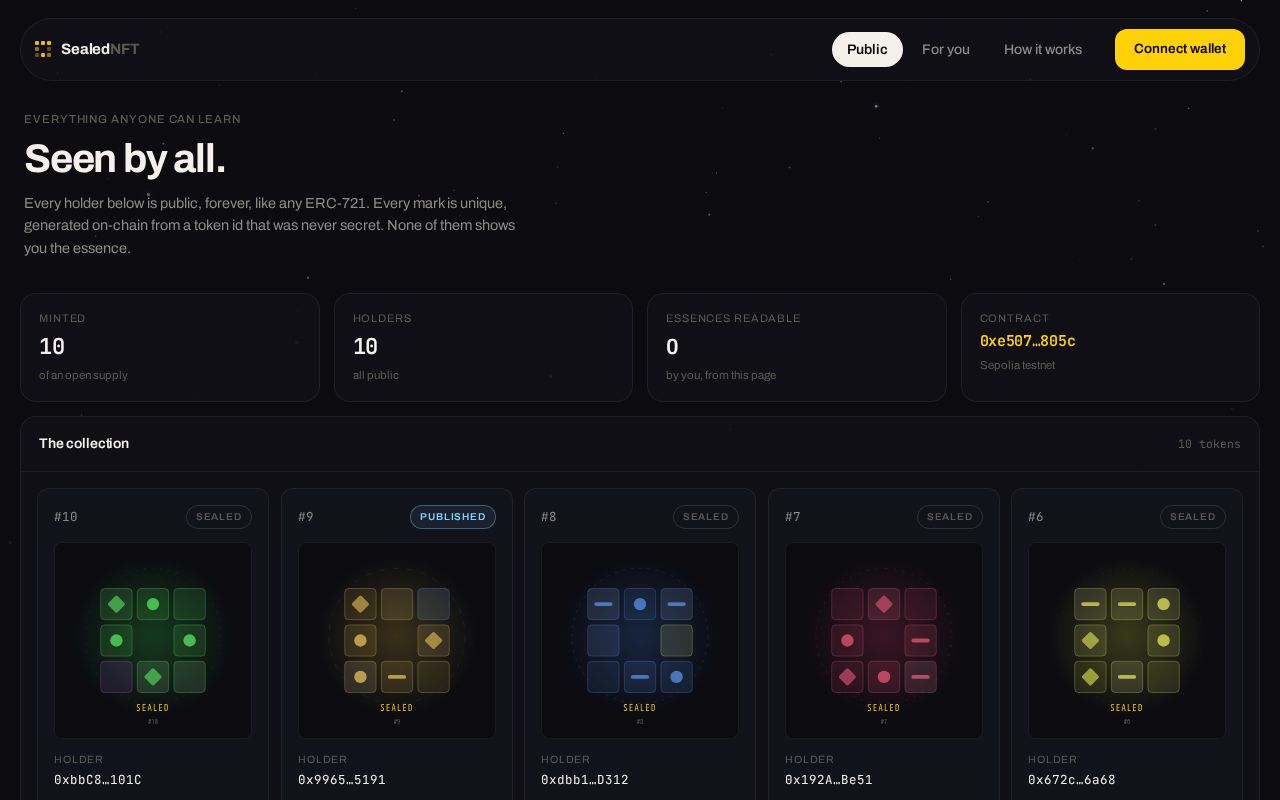Click the SEALED badge on token #6
1280x800 pixels.
(x=1193, y=517)
